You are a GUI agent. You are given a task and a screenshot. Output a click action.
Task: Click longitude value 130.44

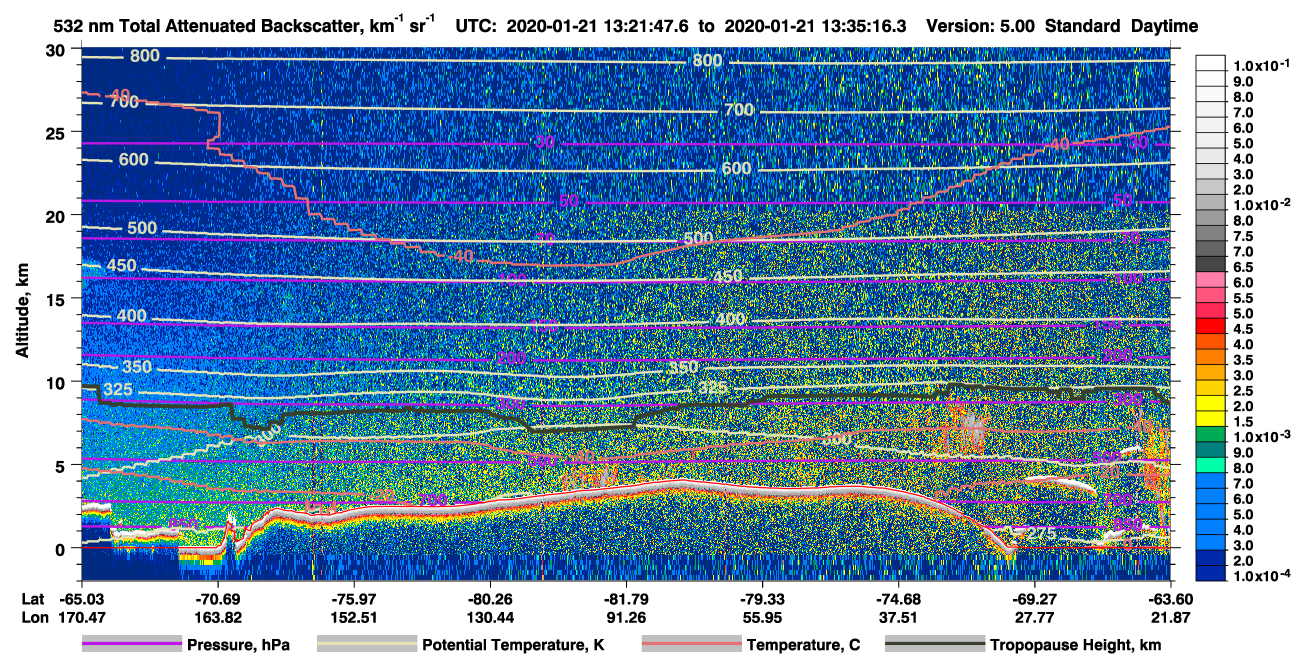(489, 617)
